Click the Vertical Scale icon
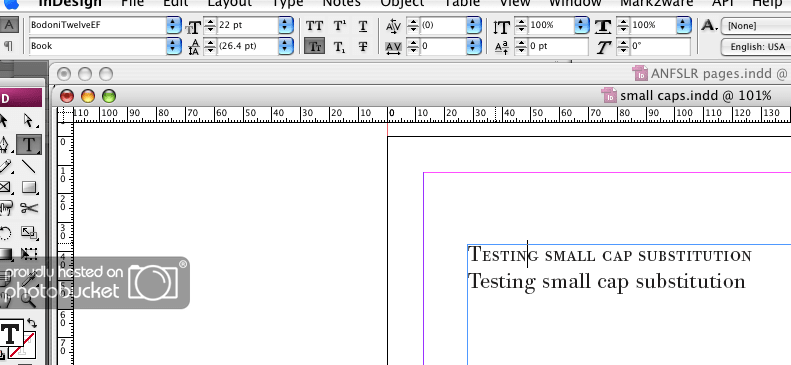This screenshot has width=791, height=365. point(501,26)
